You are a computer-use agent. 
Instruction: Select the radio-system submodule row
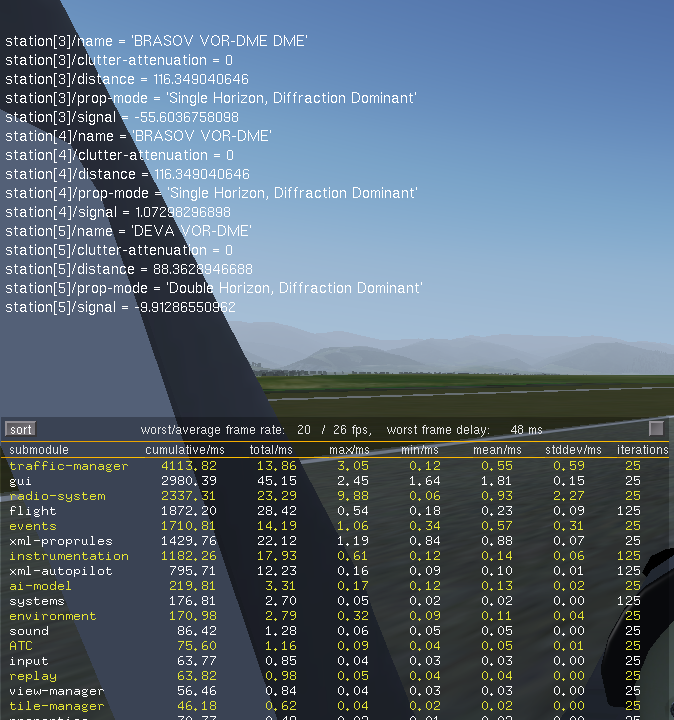[54, 496]
